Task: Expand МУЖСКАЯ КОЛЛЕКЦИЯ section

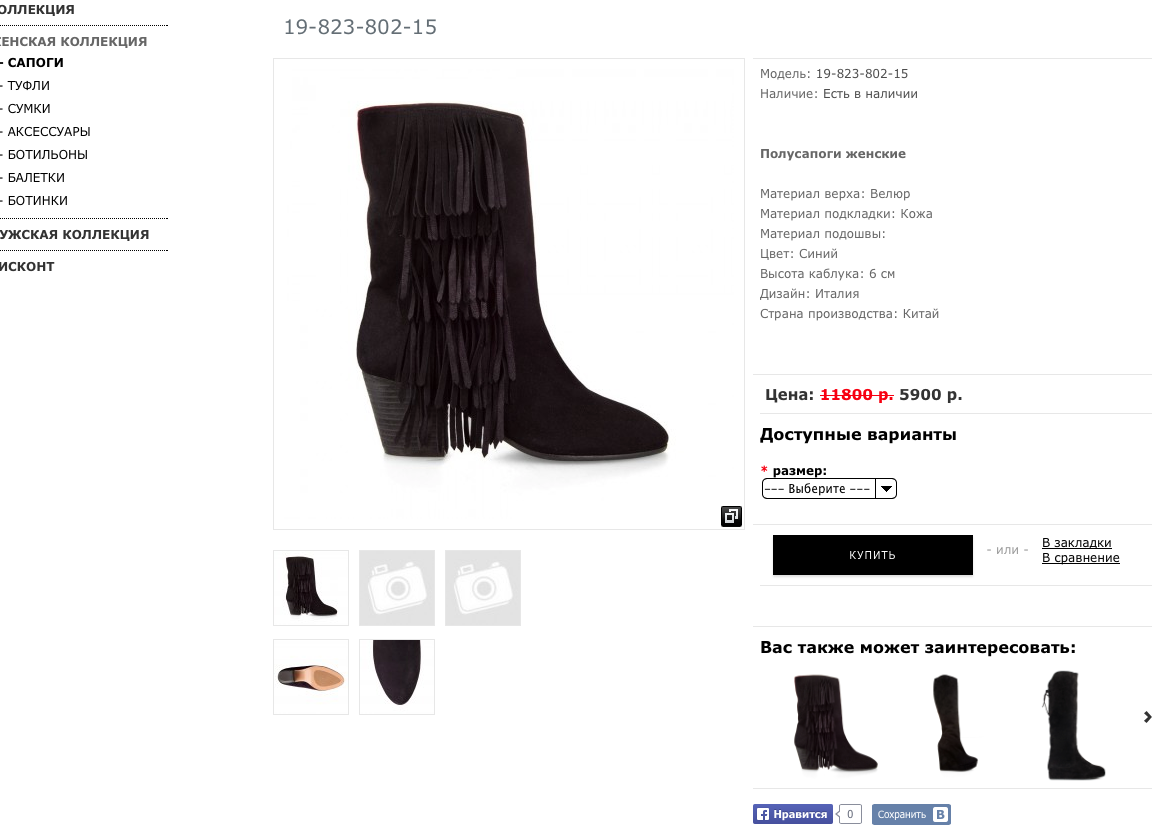Action: (x=74, y=234)
